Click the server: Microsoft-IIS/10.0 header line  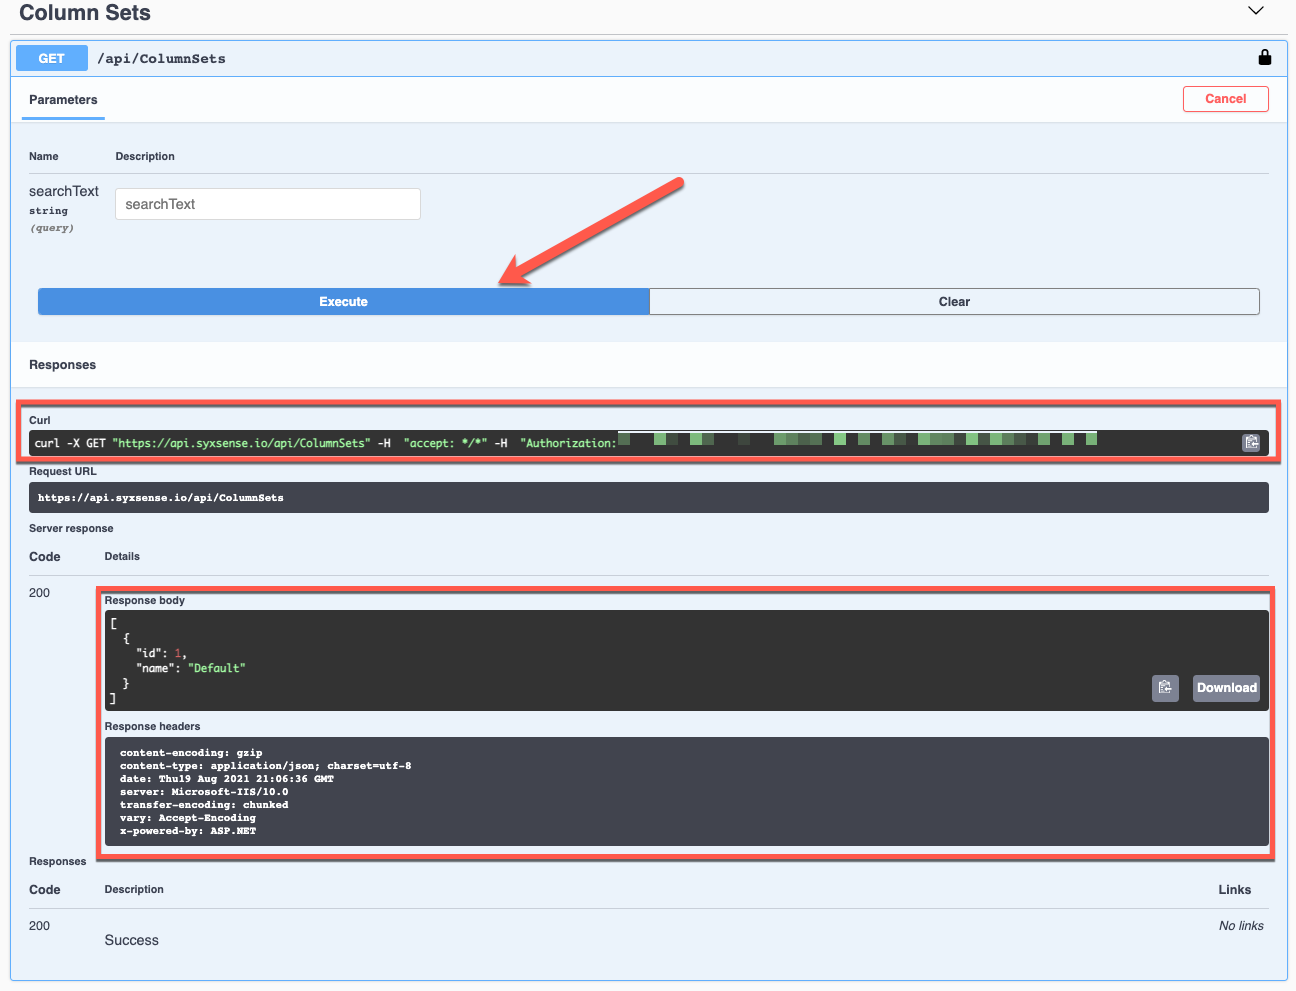click(x=204, y=792)
